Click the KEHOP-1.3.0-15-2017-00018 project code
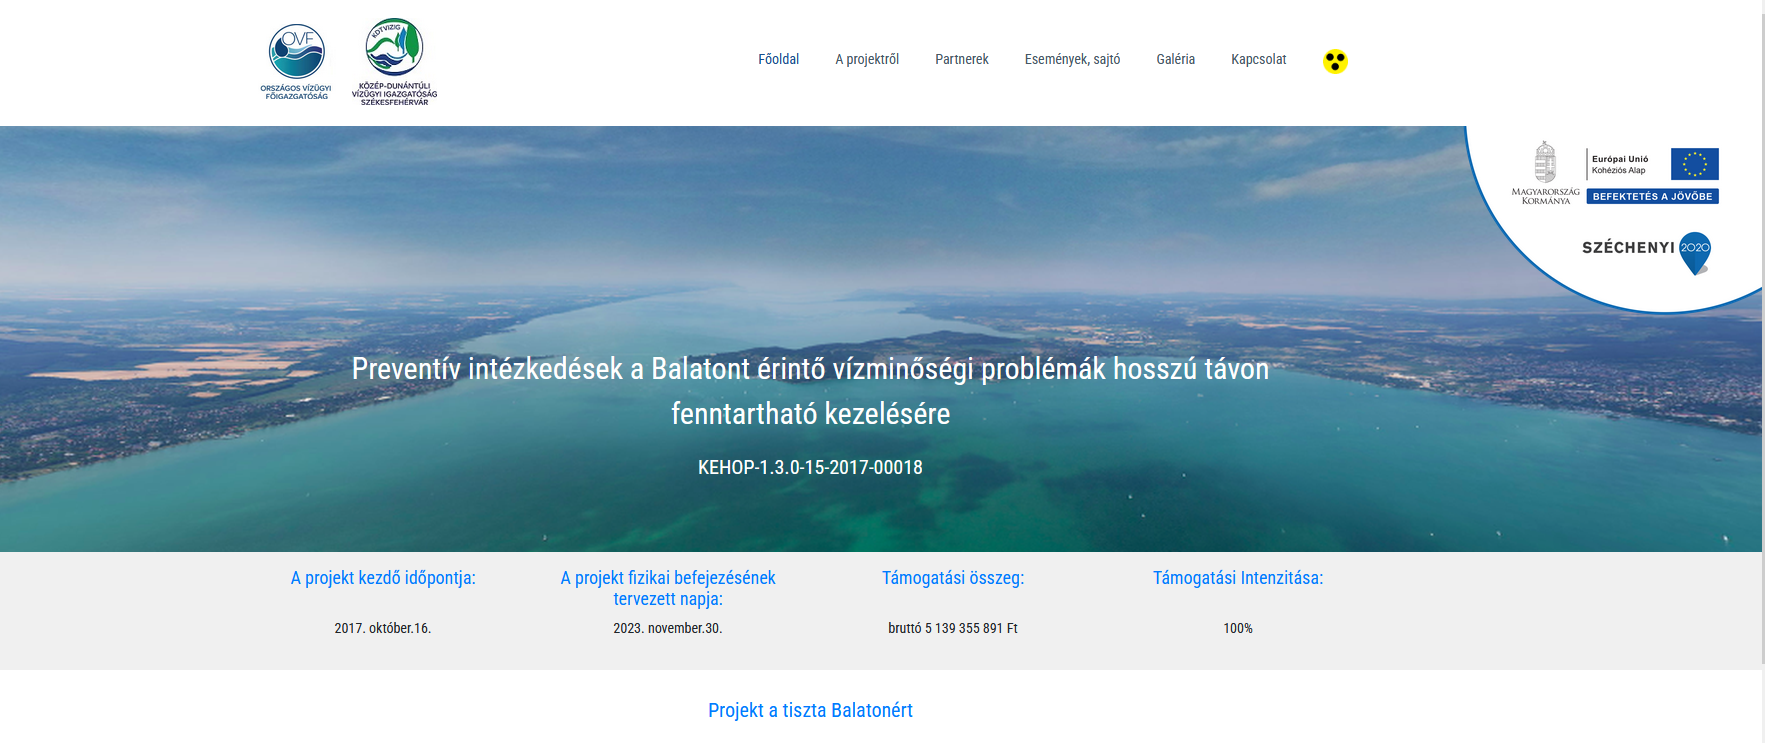Image resolution: width=1765 pixels, height=743 pixels. click(x=810, y=467)
